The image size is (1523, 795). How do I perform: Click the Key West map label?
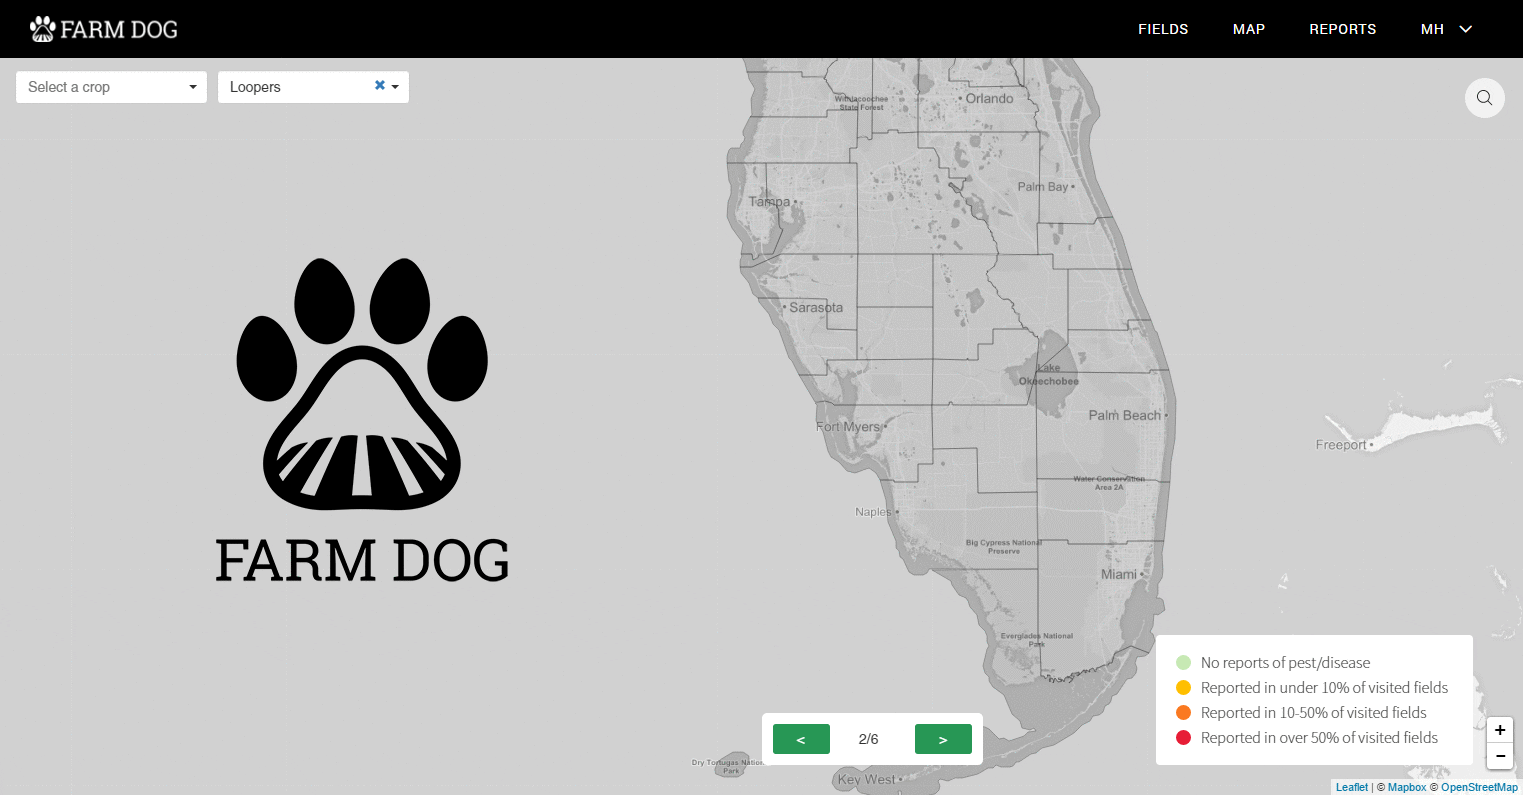click(867, 779)
